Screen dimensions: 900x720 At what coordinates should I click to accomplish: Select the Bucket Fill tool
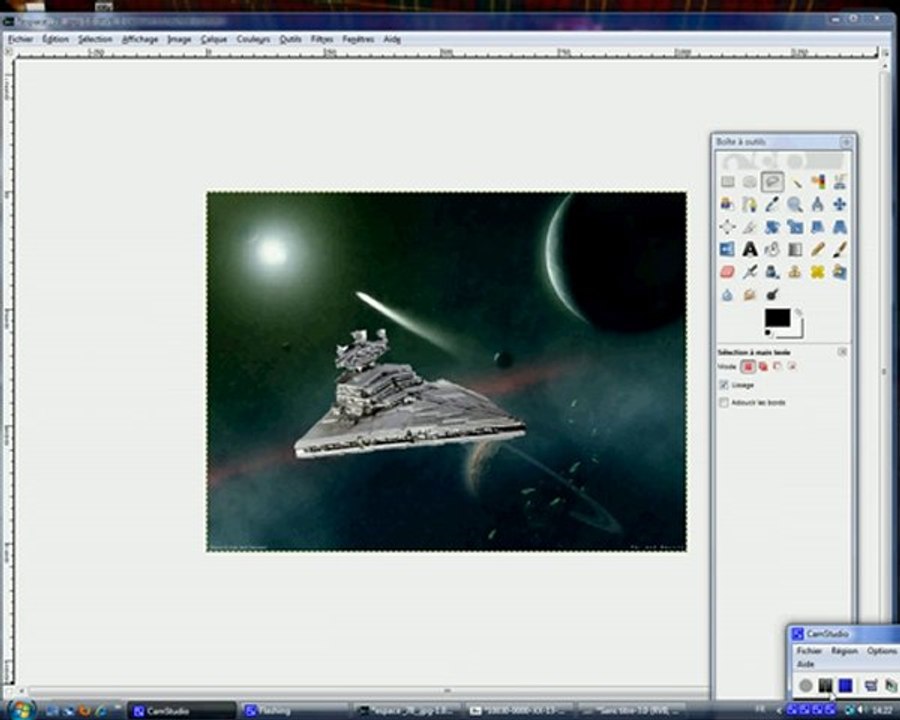click(x=773, y=249)
